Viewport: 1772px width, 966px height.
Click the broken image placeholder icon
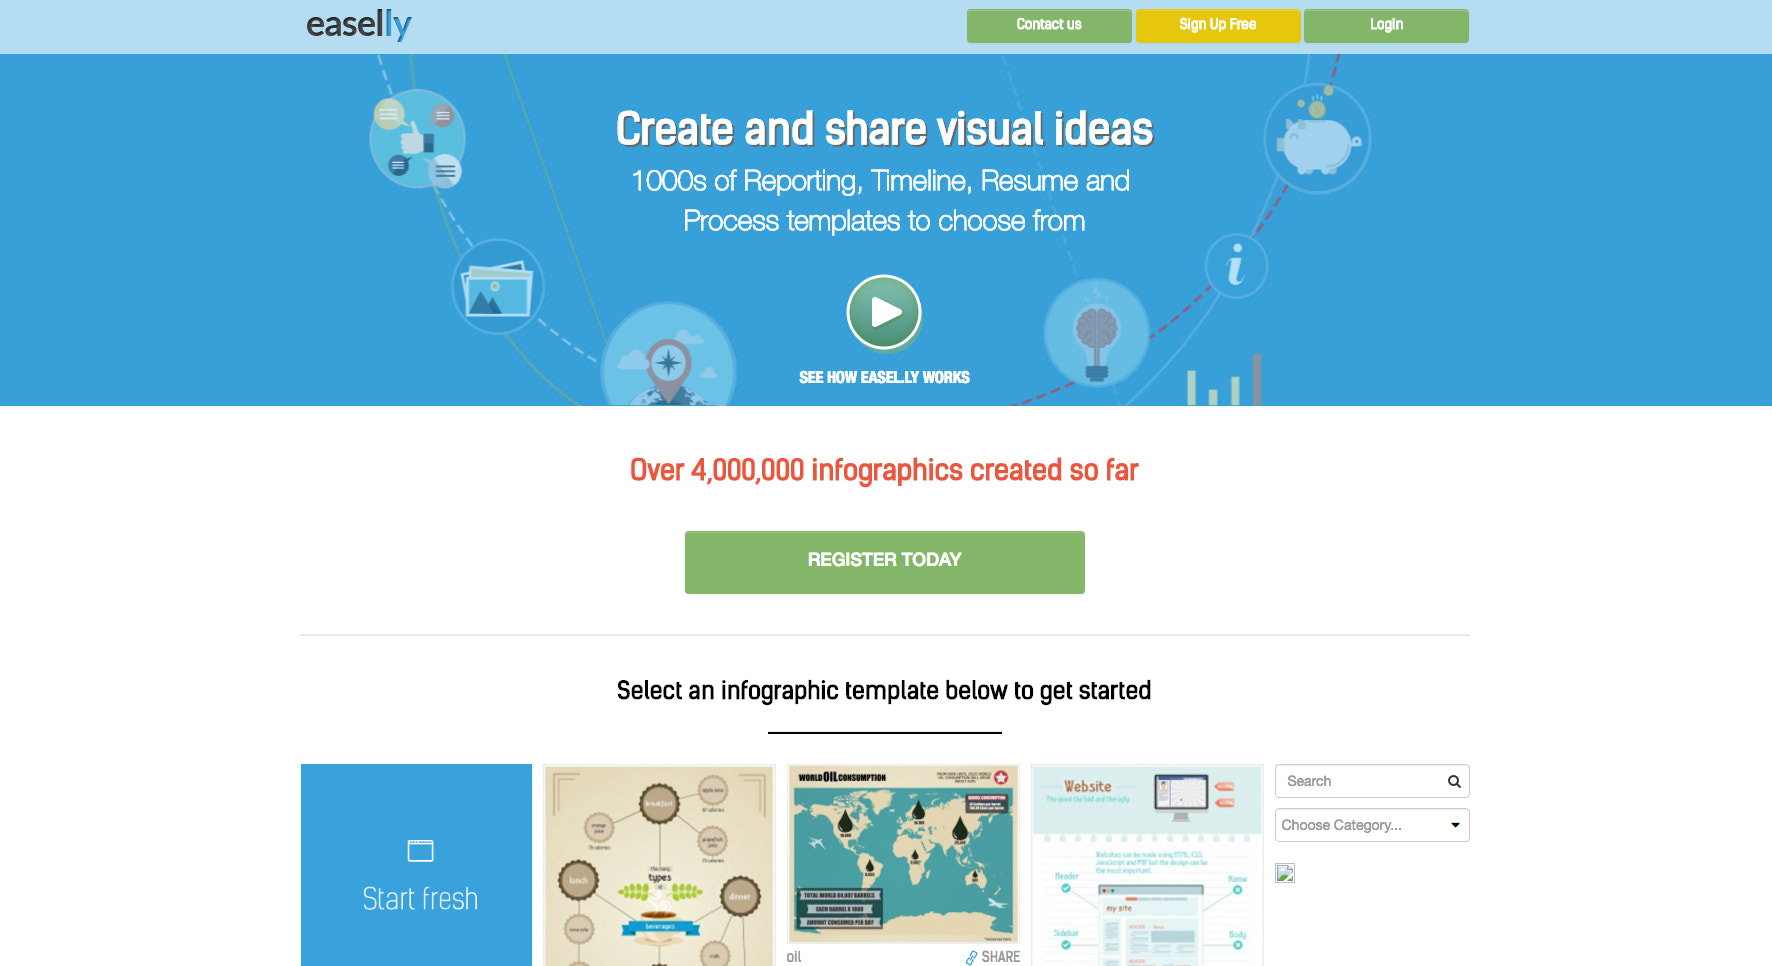coord(1285,872)
